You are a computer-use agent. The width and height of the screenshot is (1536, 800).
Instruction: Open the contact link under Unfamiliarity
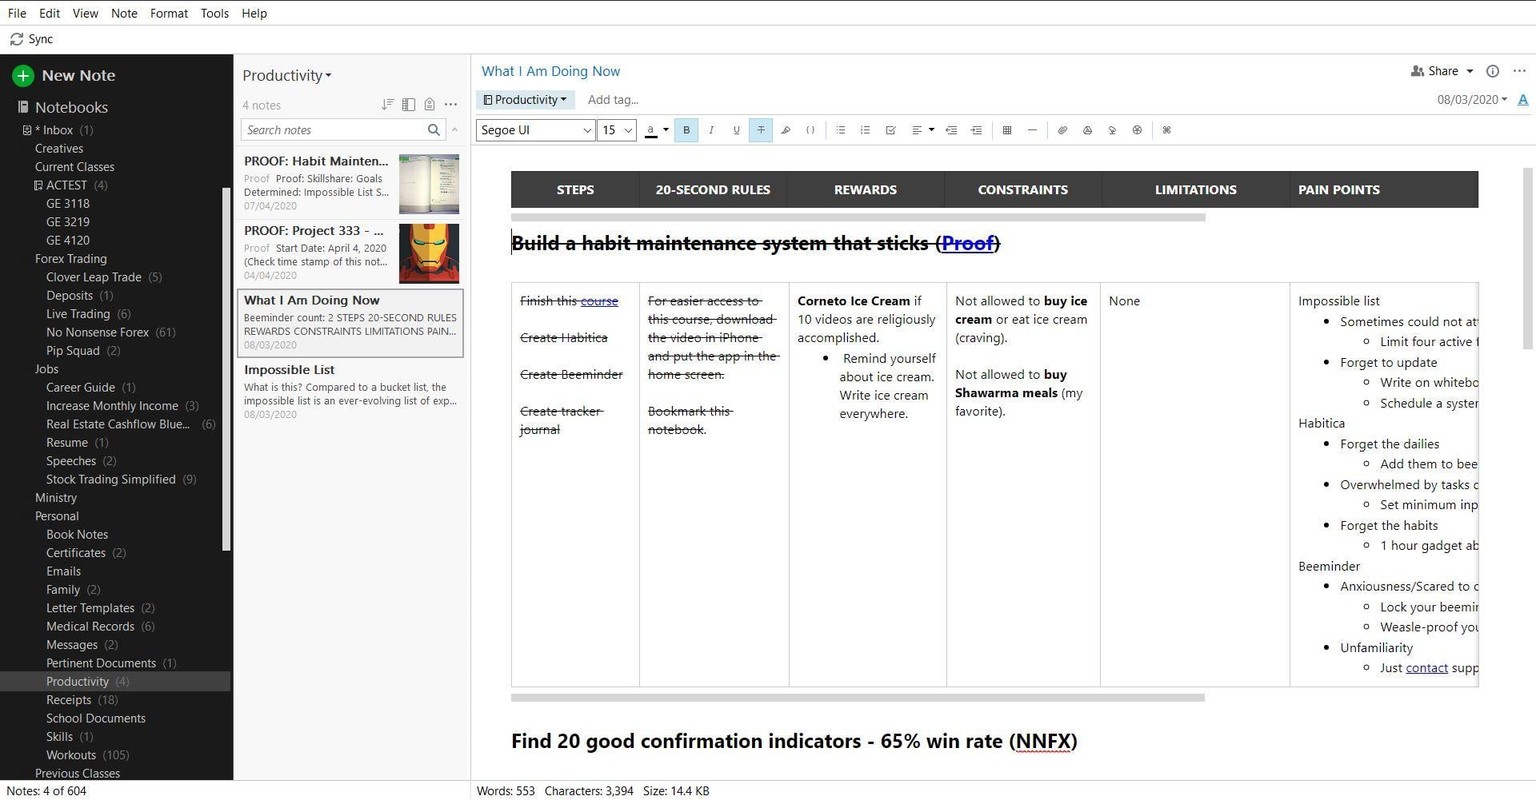click(1426, 668)
